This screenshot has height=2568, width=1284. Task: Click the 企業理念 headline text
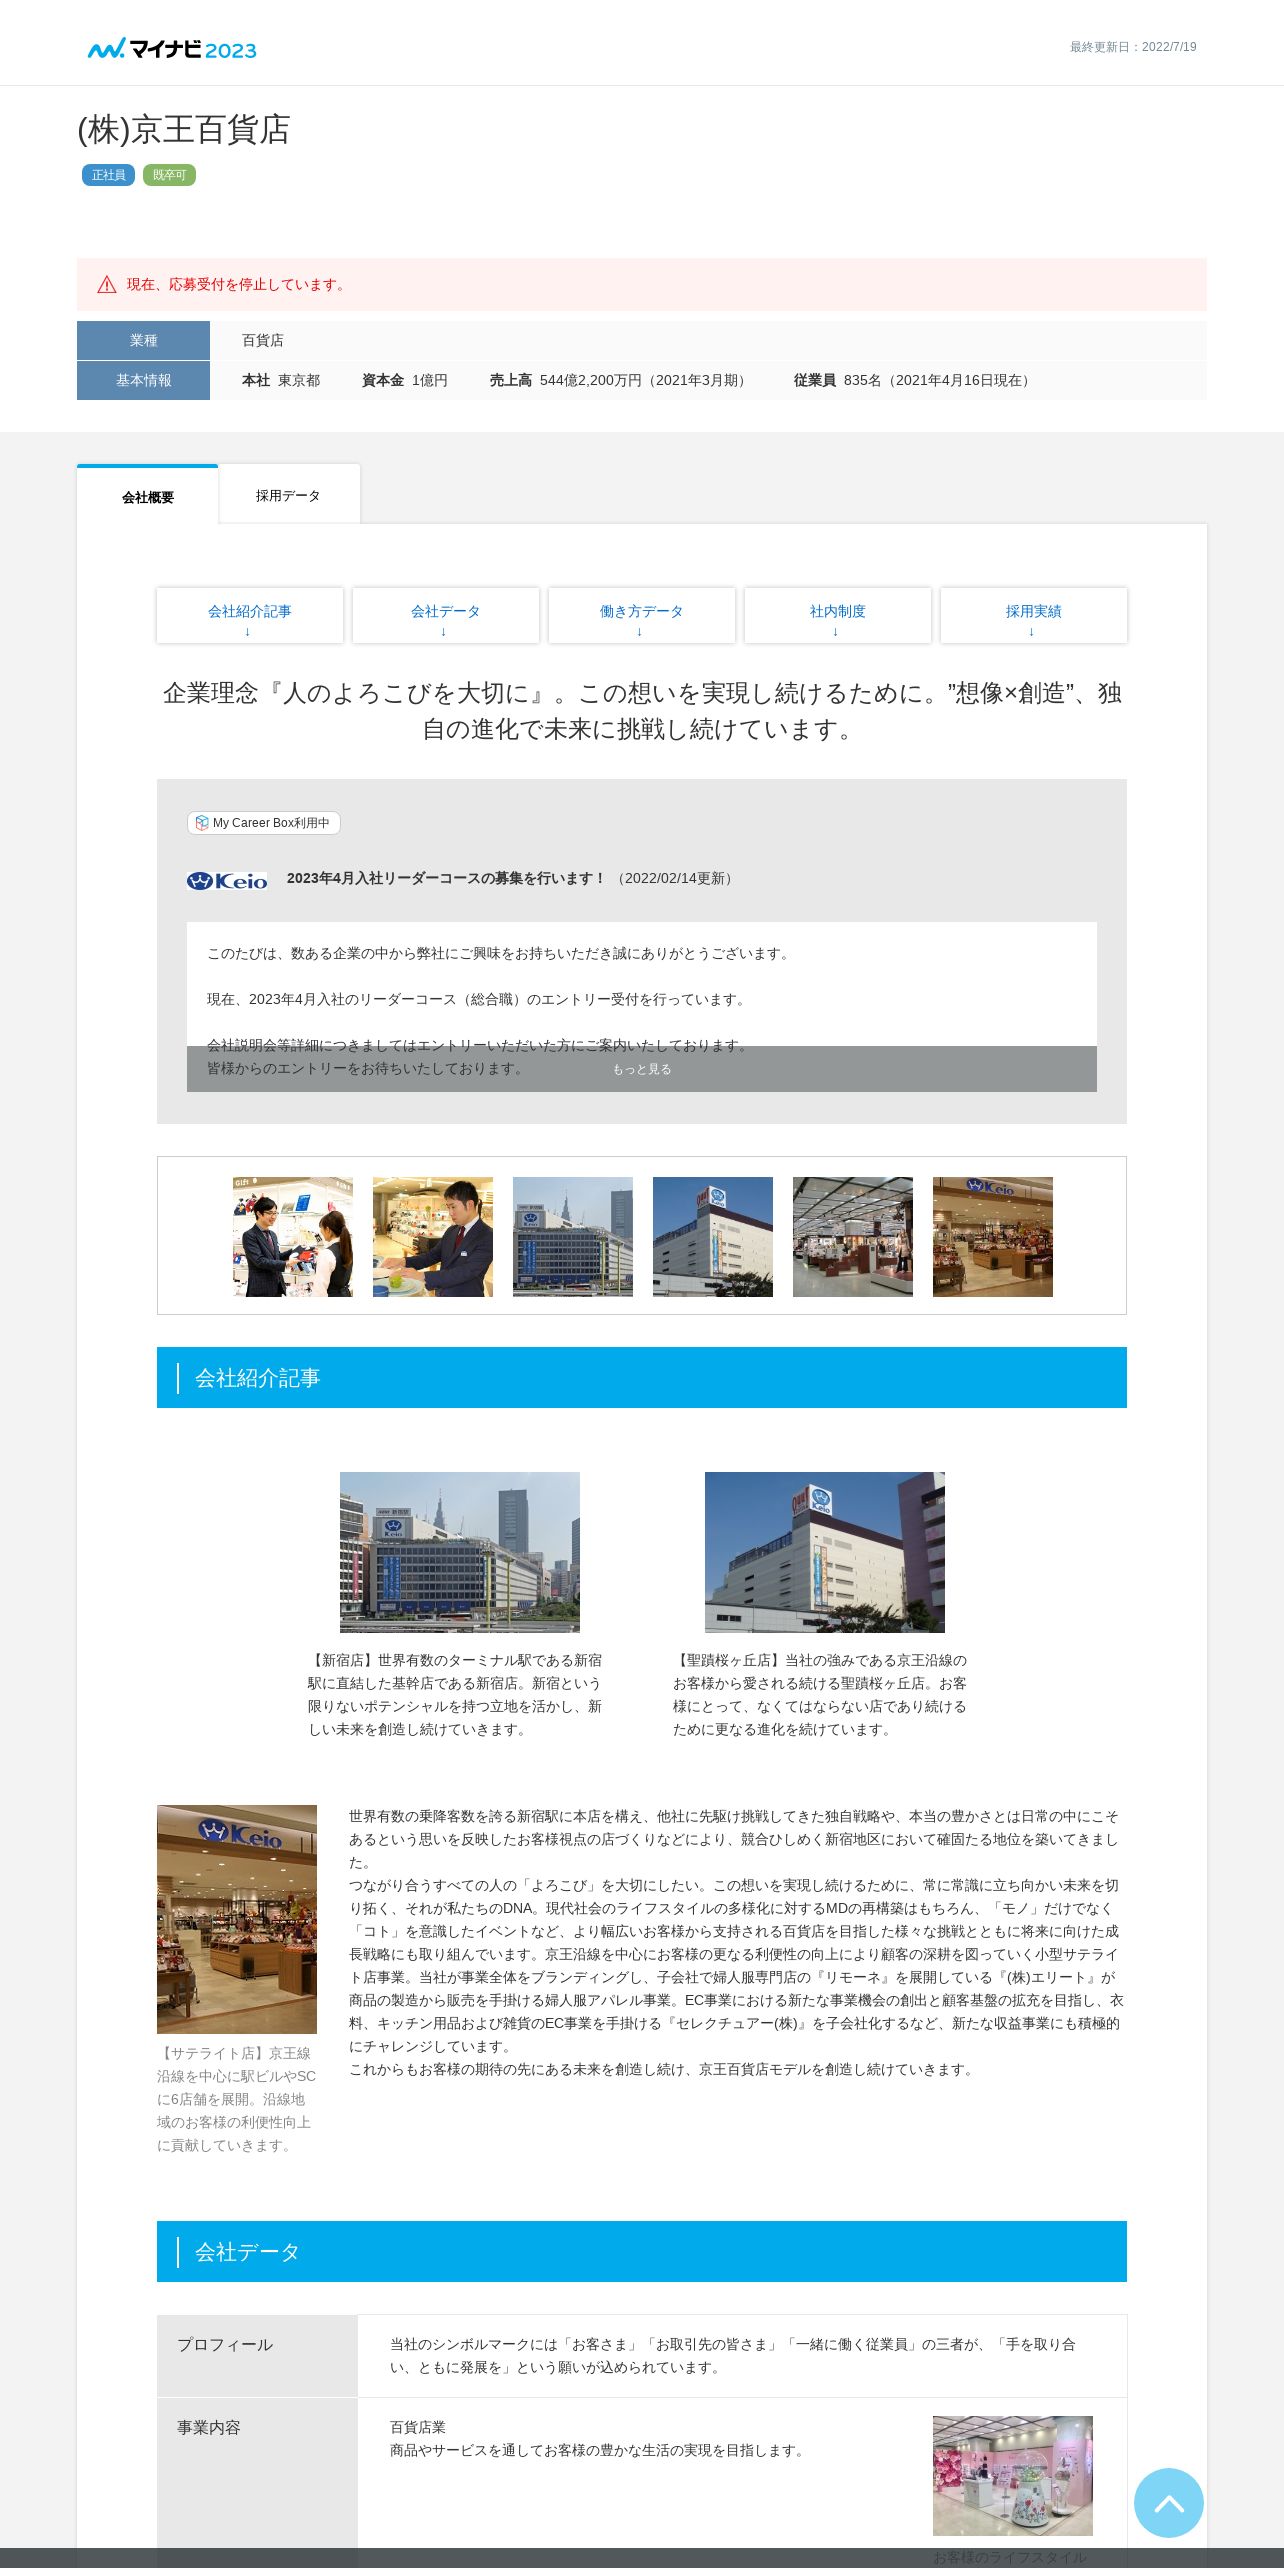point(642,711)
